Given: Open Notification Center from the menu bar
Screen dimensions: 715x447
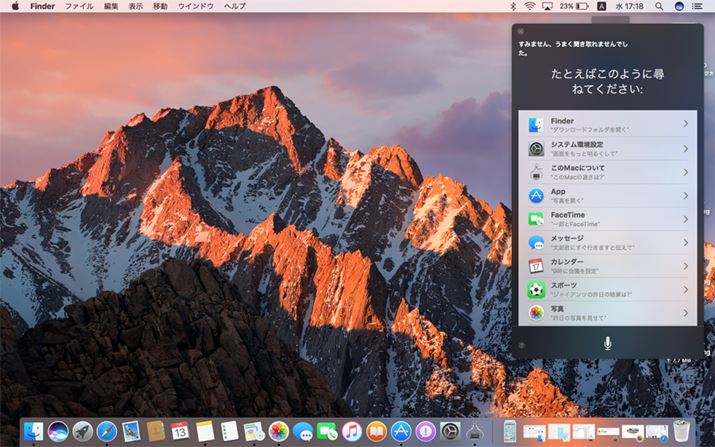Looking at the screenshot, I should pos(699,6).
